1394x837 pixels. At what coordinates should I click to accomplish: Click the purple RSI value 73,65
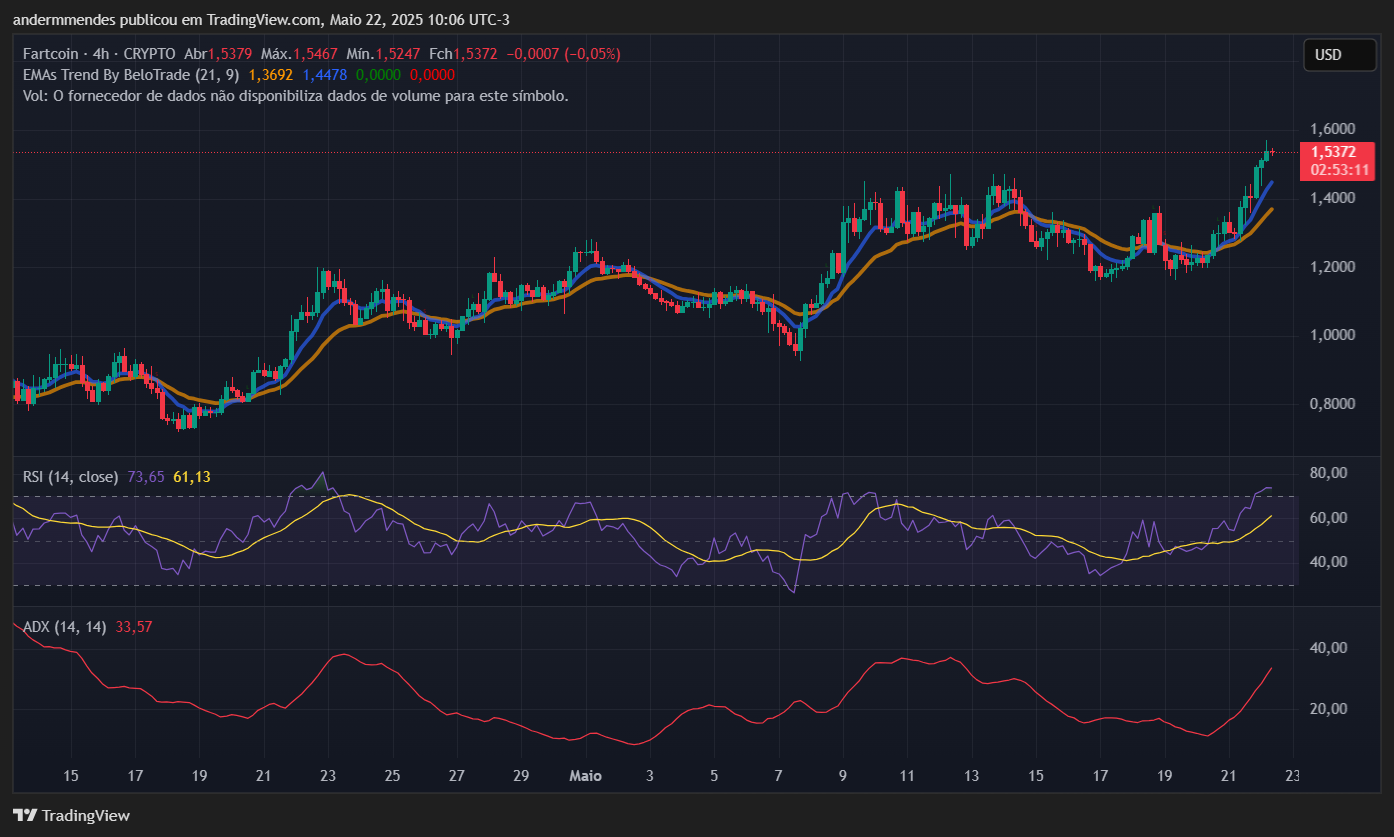146,477
